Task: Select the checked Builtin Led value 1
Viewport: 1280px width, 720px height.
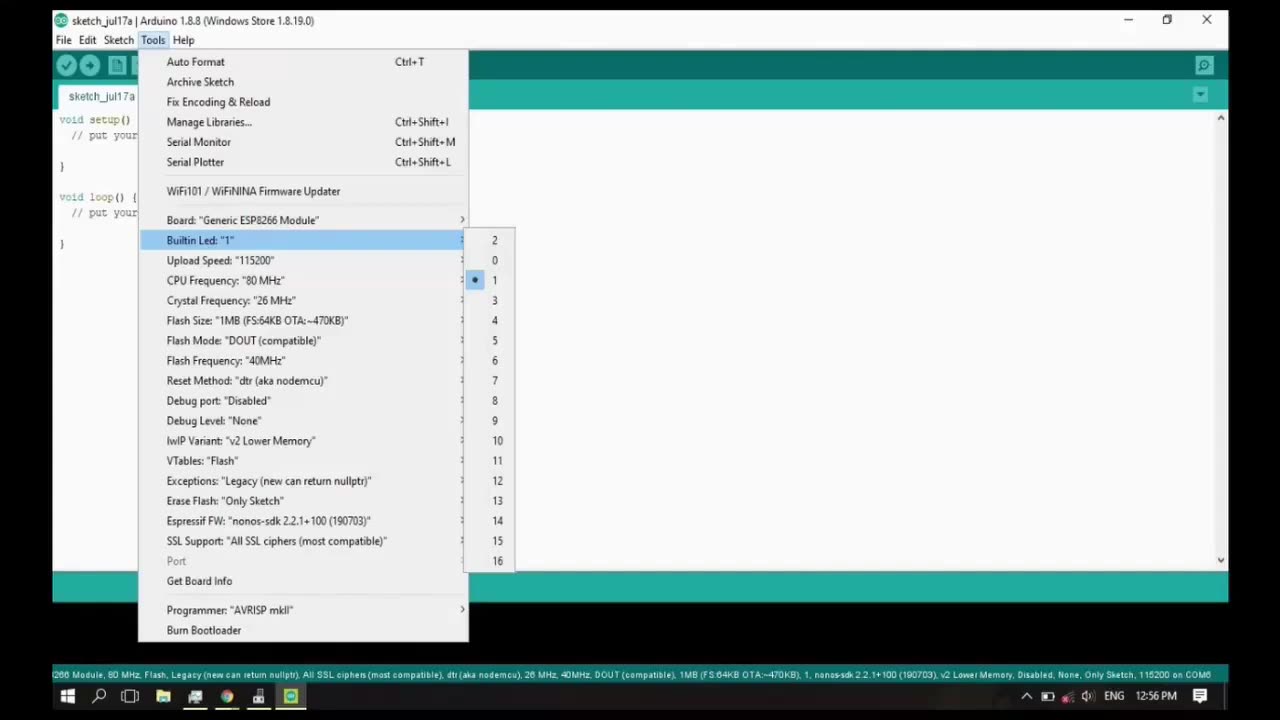Action: click(x=490, y=280)
